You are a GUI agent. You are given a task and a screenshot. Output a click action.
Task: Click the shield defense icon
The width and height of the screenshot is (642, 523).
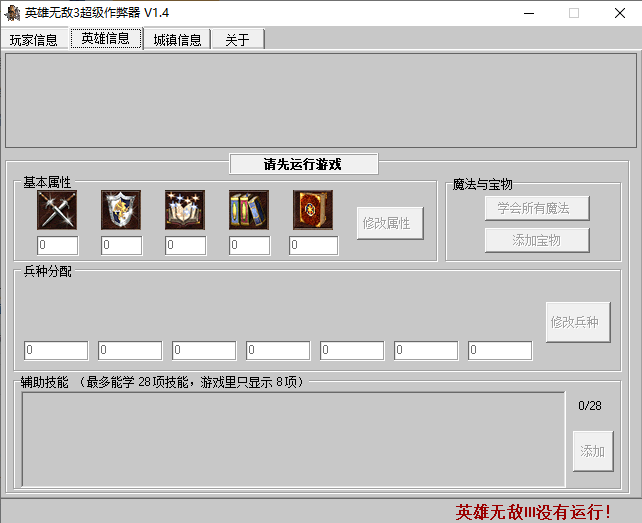click(121, 210)
